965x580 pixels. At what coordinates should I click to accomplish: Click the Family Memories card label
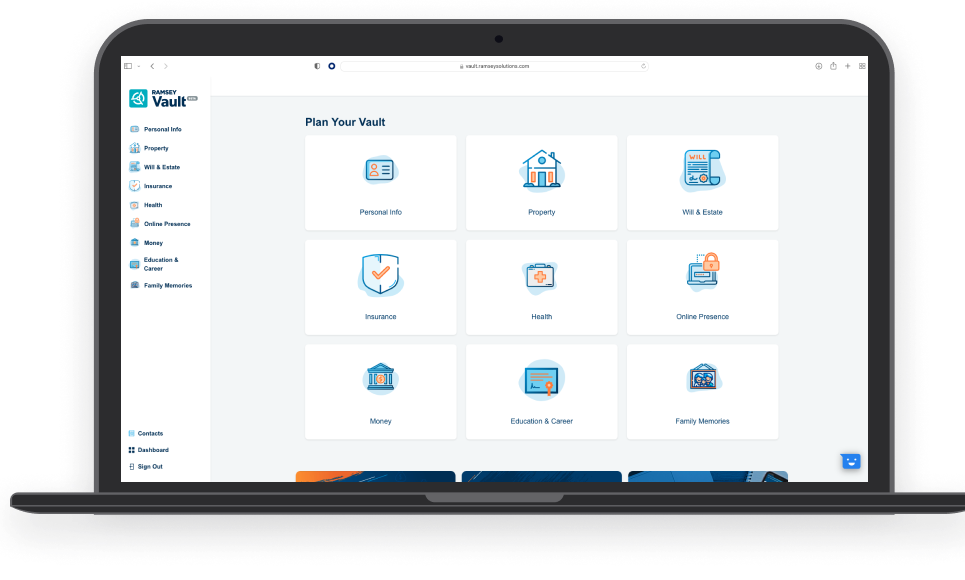[702, 422]
